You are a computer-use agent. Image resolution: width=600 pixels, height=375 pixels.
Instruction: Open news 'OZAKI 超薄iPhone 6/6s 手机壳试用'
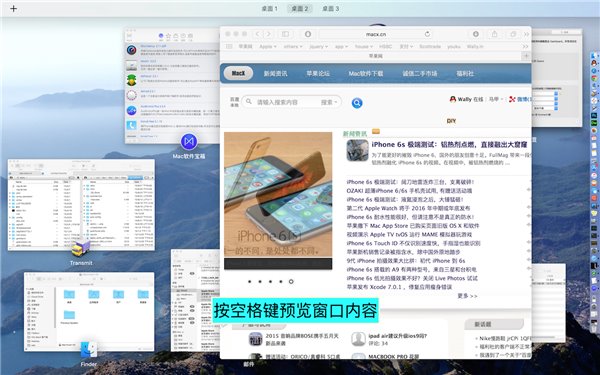tap(409, 191)
